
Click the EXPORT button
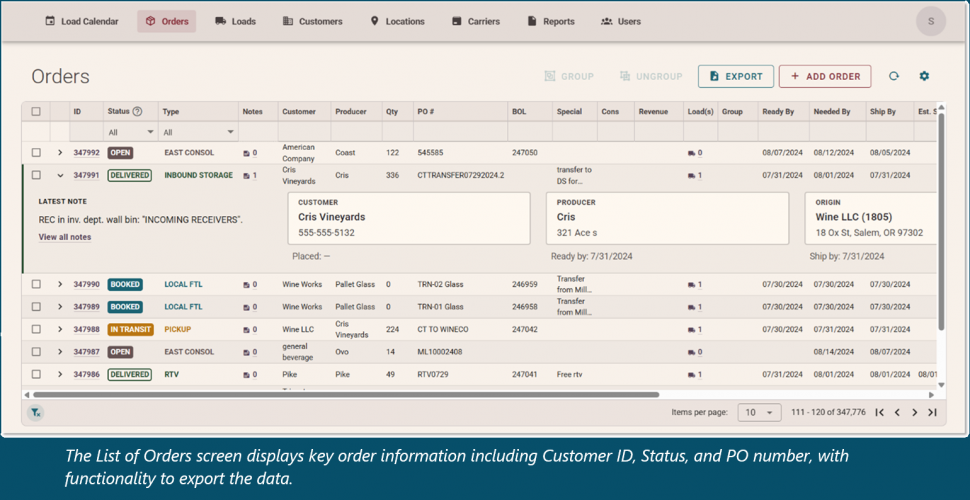tap(736, 76)
